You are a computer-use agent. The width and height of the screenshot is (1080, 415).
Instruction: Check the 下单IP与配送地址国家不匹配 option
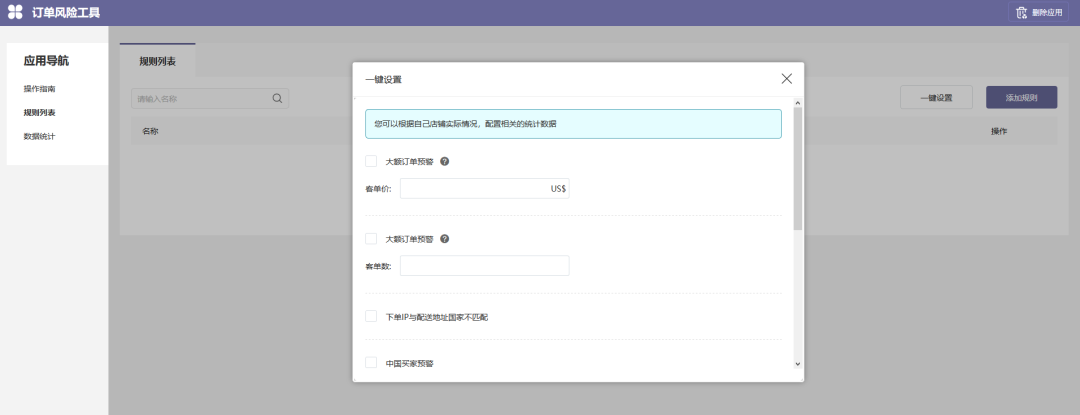coord(371,316)
